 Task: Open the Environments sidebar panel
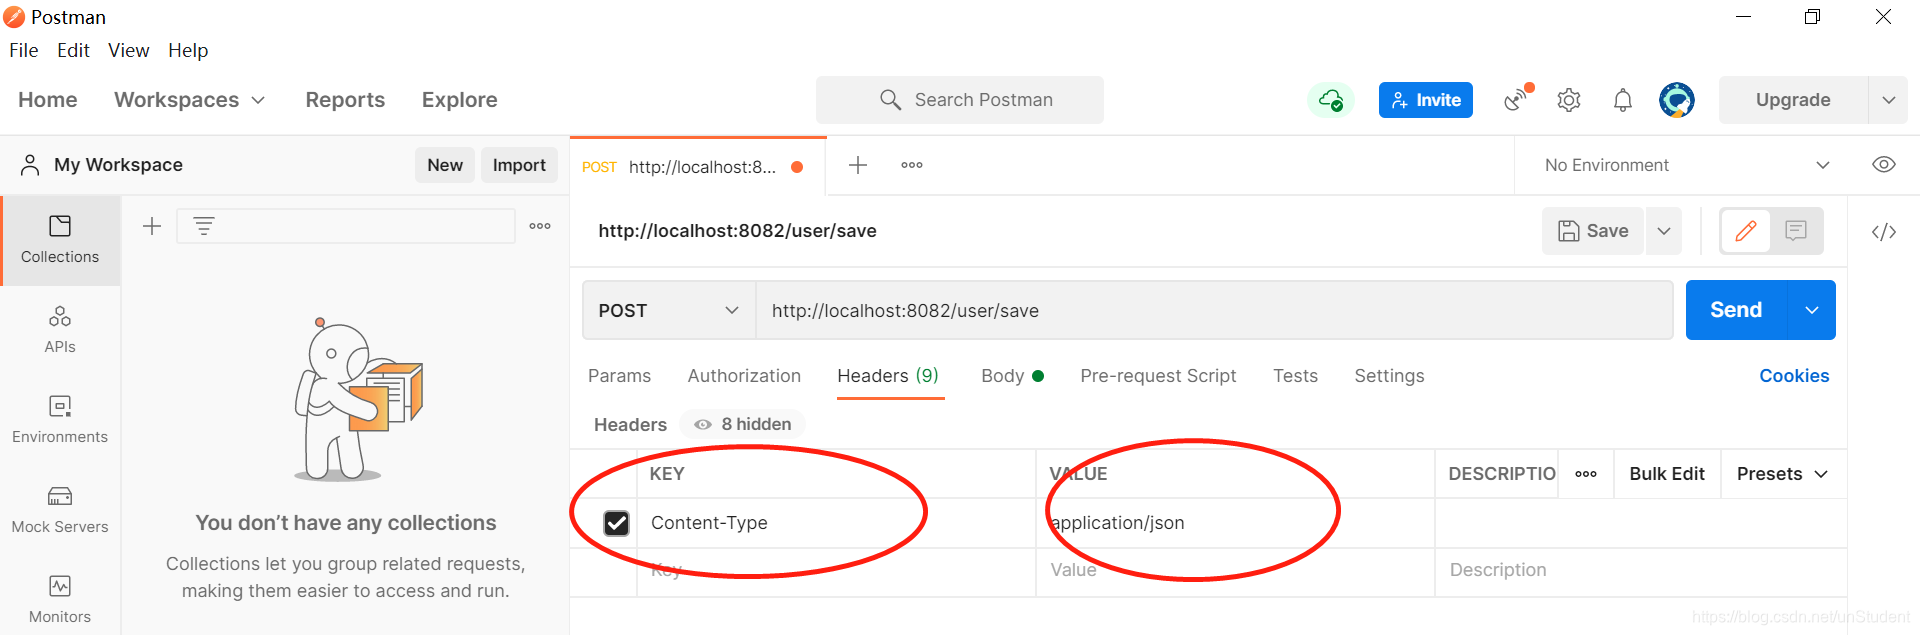tap(60, 420)
